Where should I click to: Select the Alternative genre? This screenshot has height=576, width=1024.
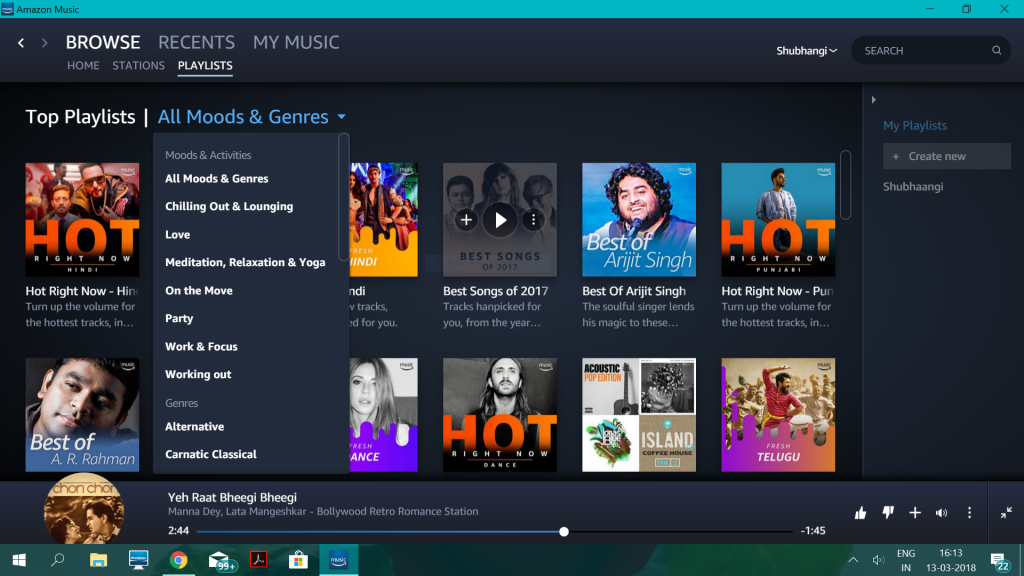[x=195, y=426]
